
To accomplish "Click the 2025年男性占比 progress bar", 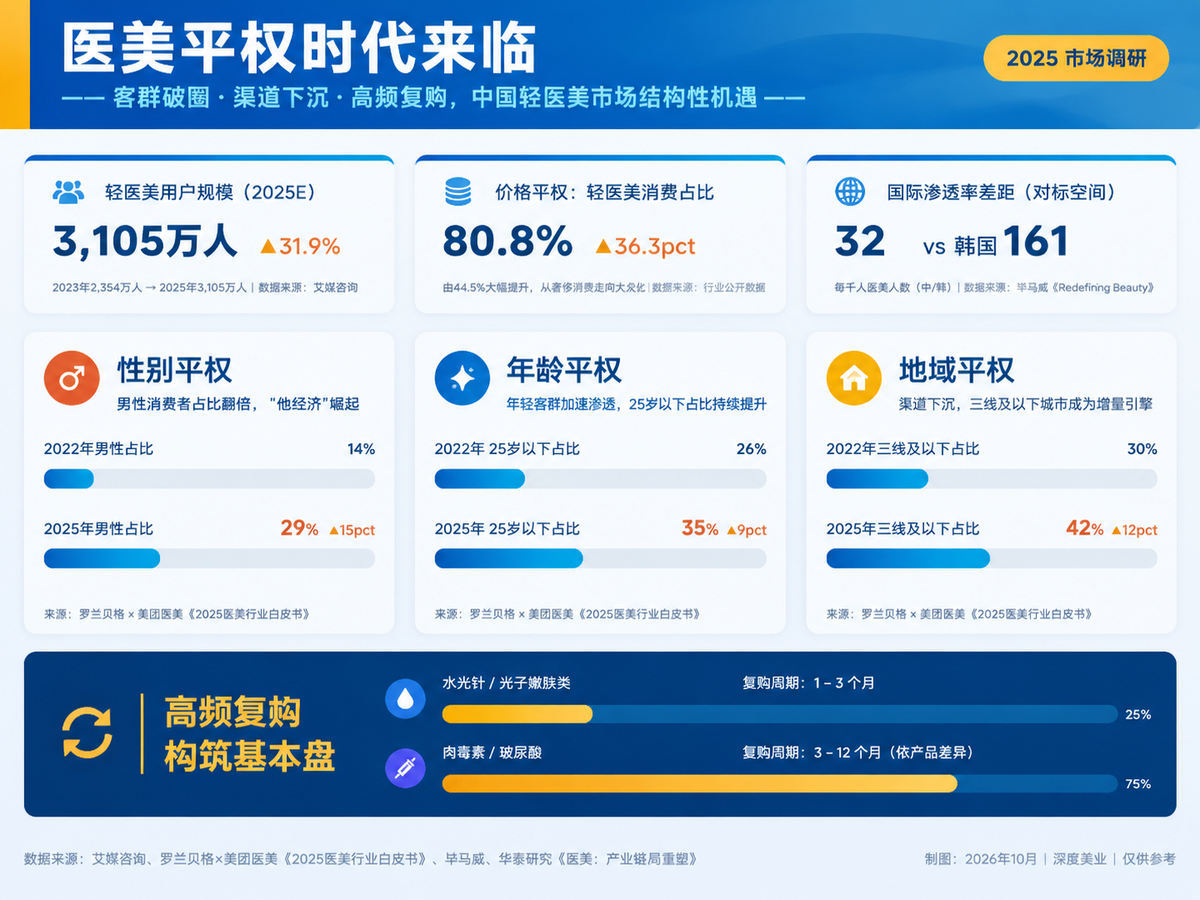I will pyautogui.click(x=209, y=558).
